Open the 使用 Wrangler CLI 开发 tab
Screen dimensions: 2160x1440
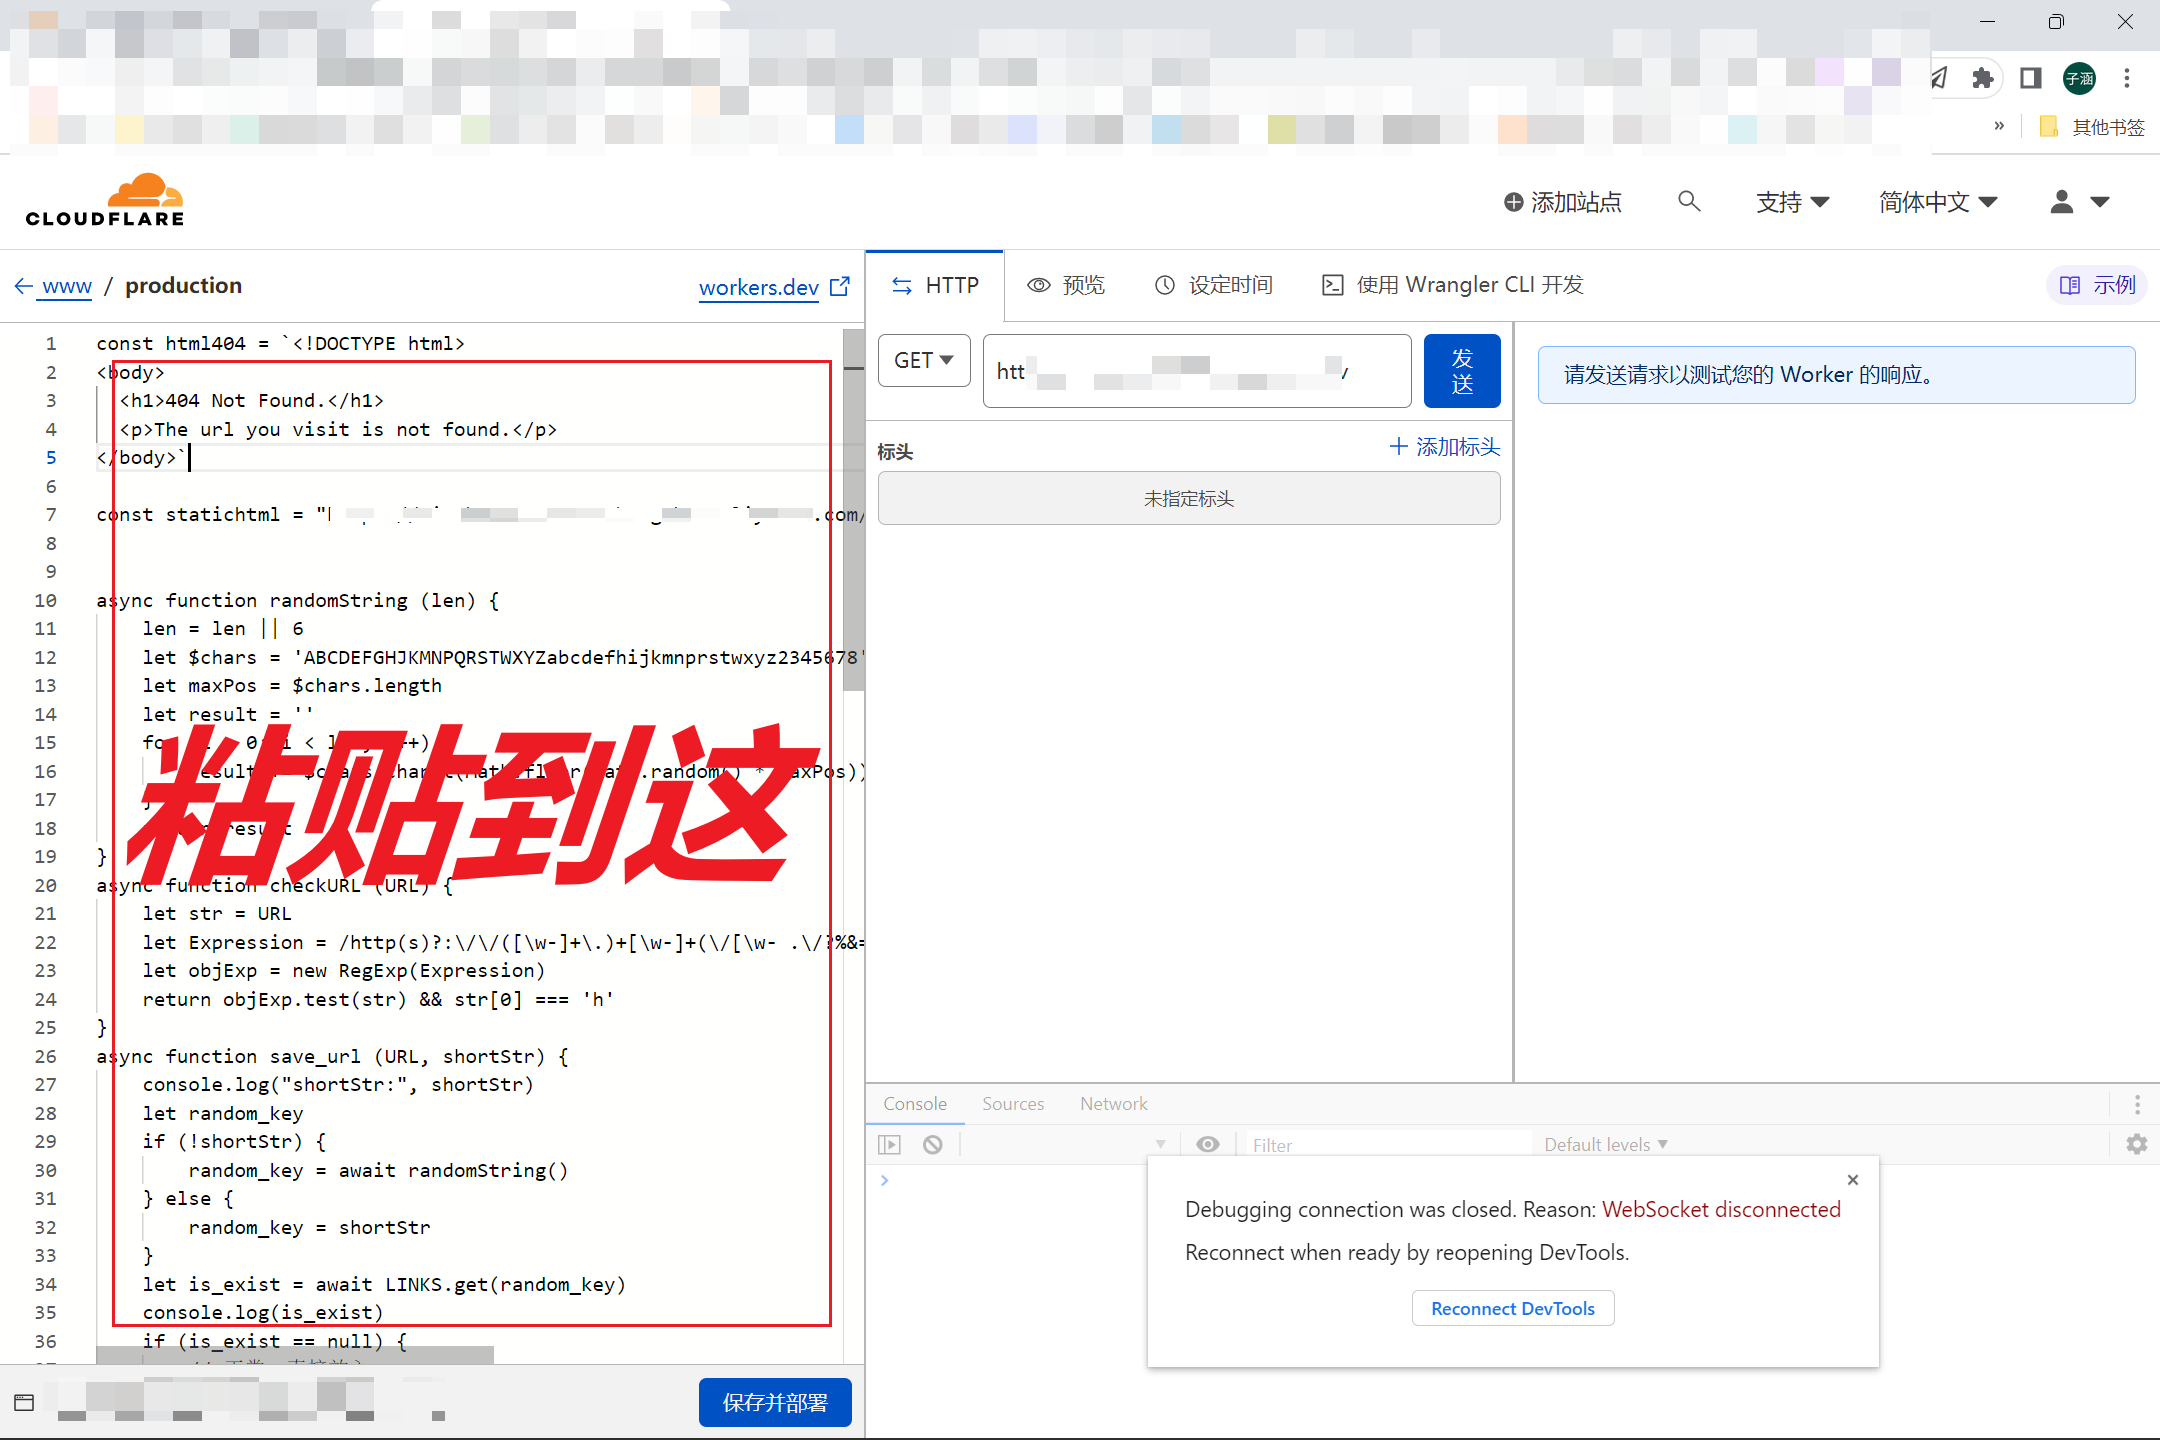point(1453,286)
